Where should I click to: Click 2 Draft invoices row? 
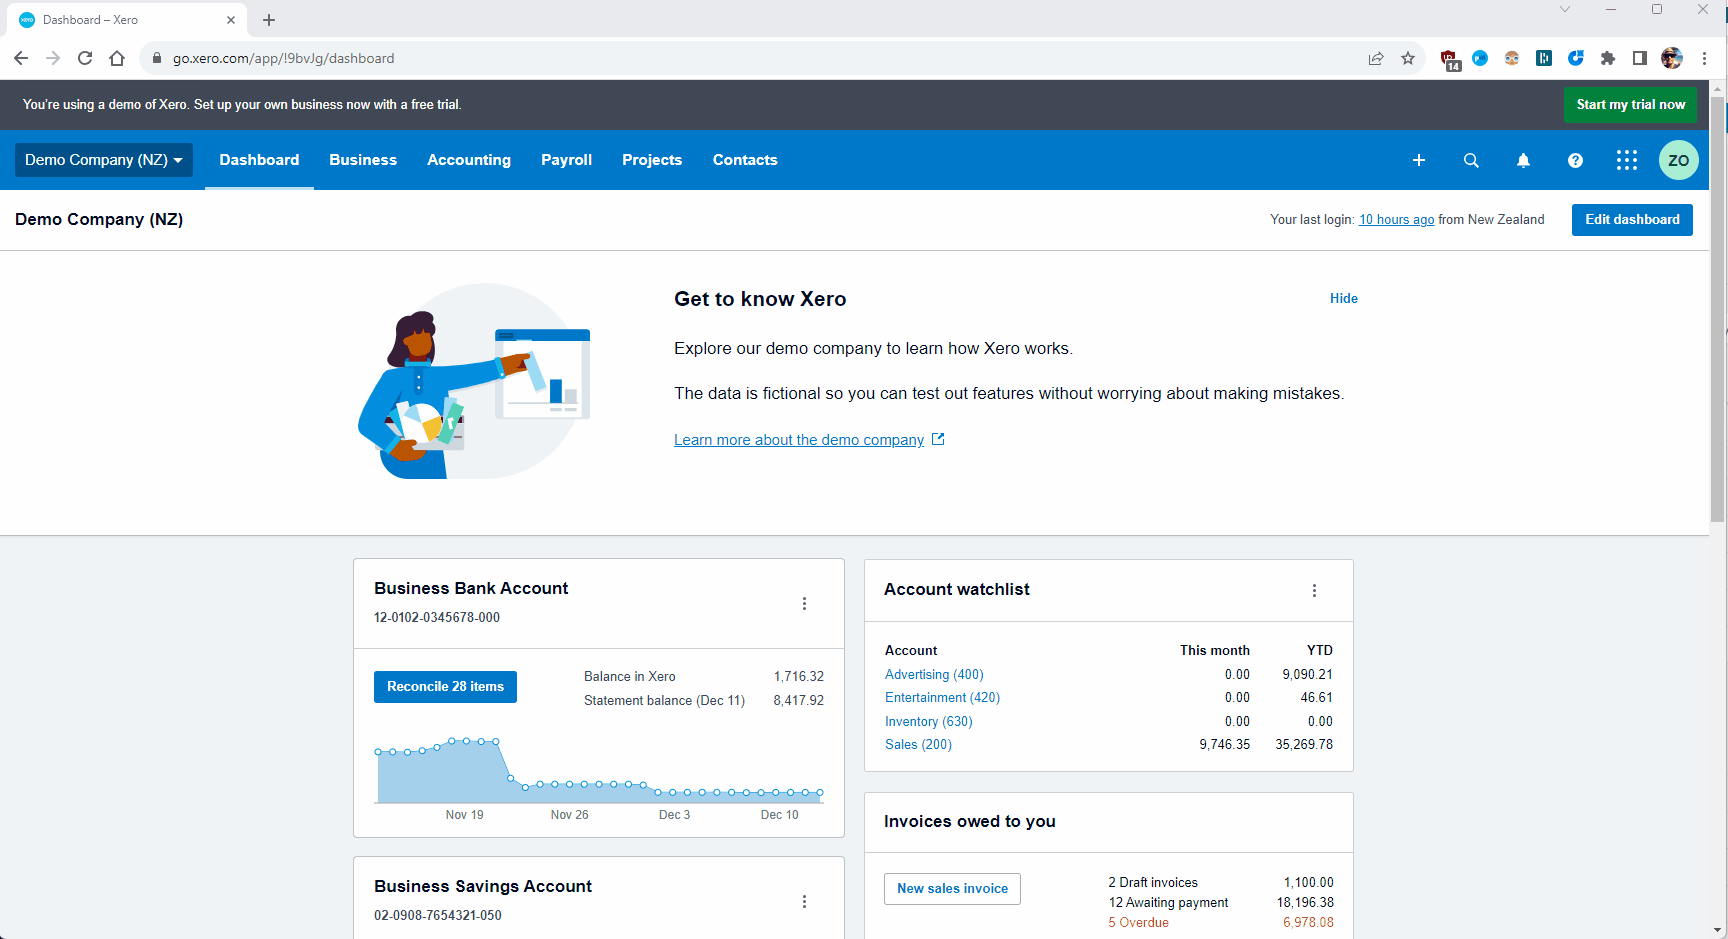1220,883
